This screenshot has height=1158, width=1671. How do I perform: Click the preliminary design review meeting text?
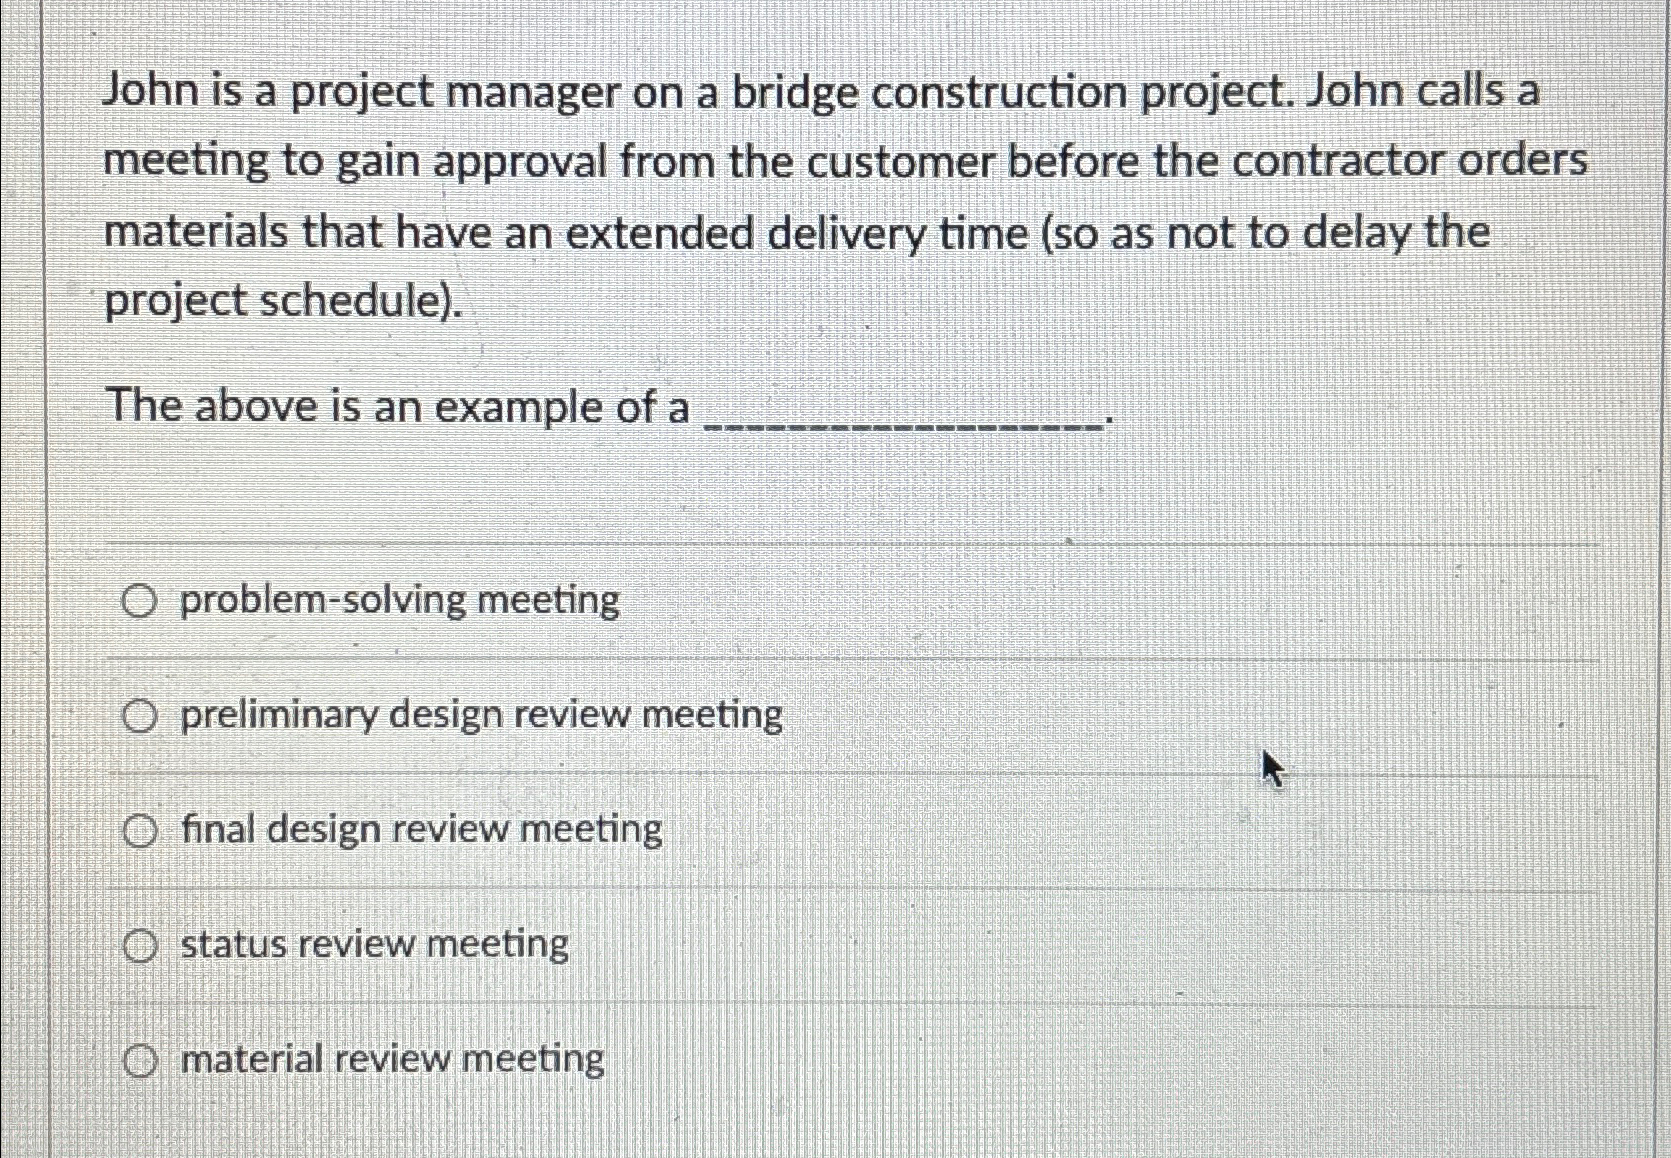[479, 714]
